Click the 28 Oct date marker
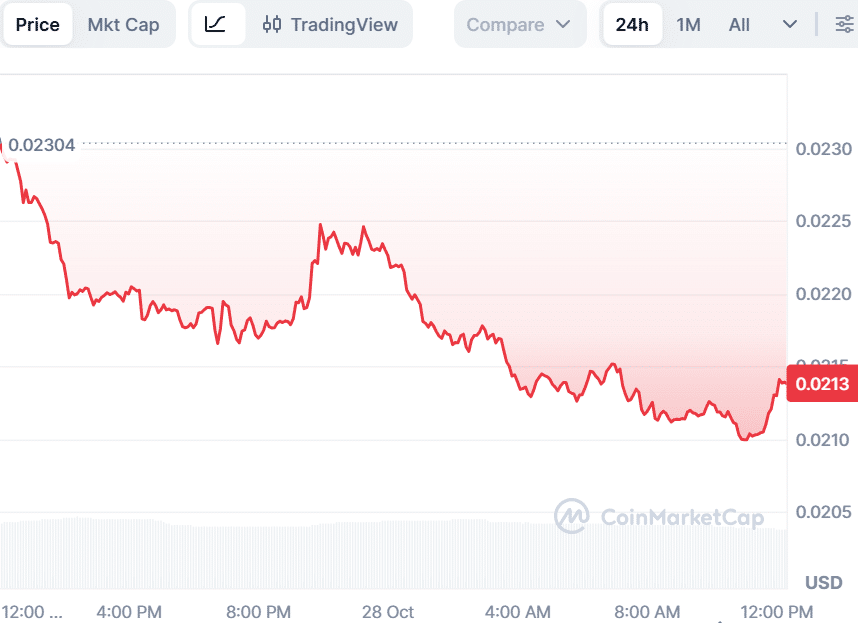The height and width of the screenshot is (623, 858). click(388, 612)
